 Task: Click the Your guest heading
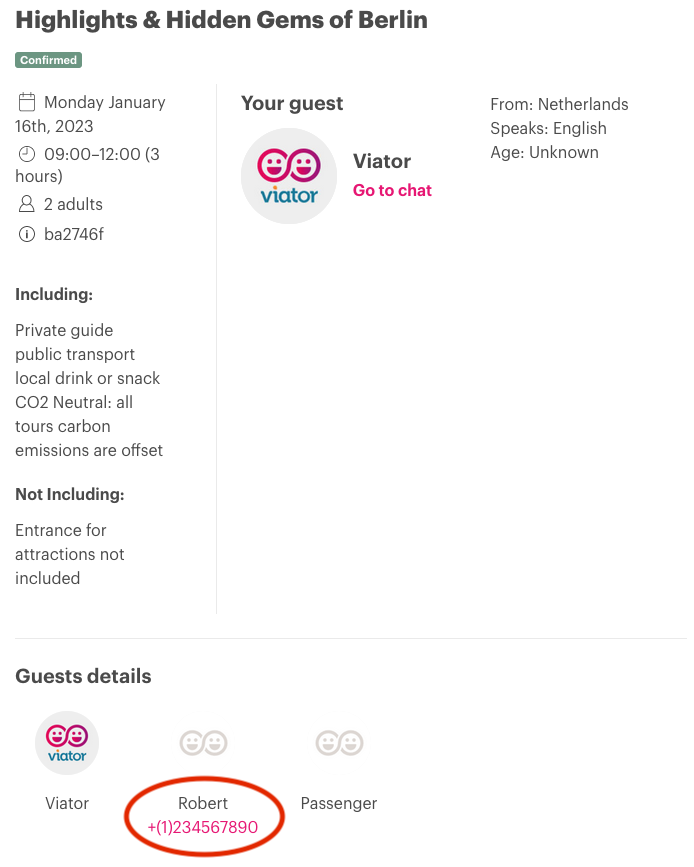point(292,103)
